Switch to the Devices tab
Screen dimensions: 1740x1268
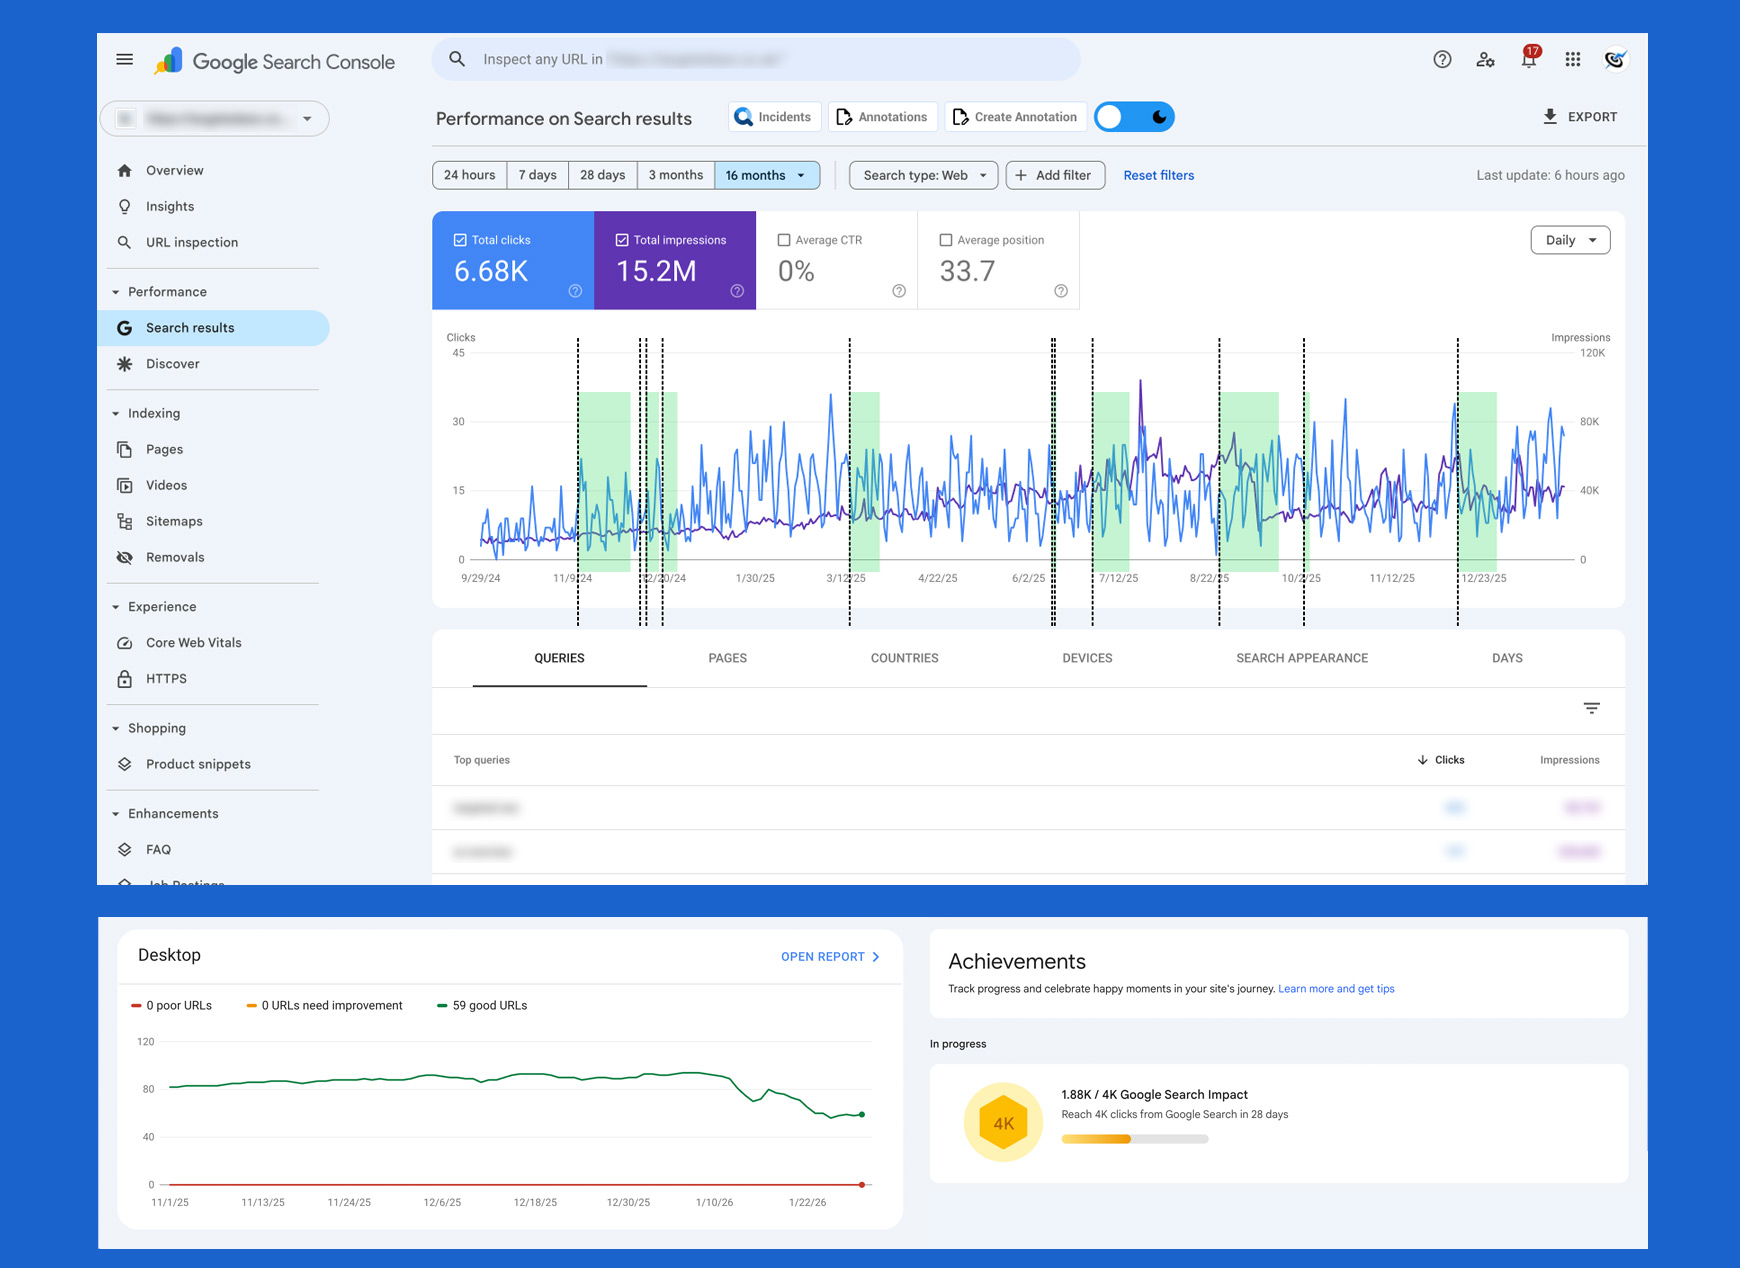tap(1088, 658)
